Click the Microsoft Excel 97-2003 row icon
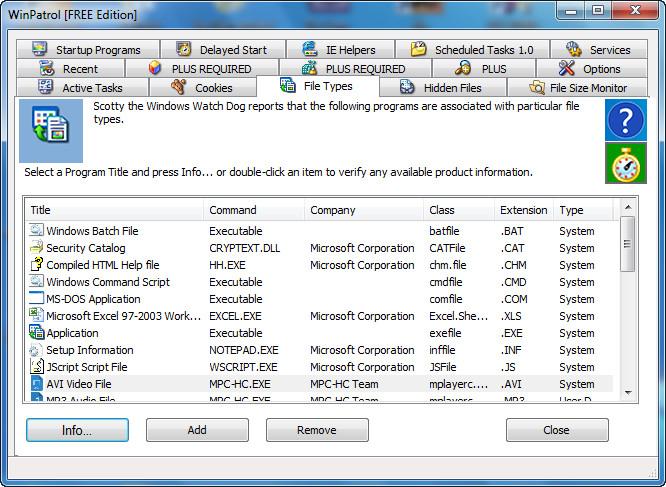The height and width of the screenshot is (487, 666). [36, 315]
